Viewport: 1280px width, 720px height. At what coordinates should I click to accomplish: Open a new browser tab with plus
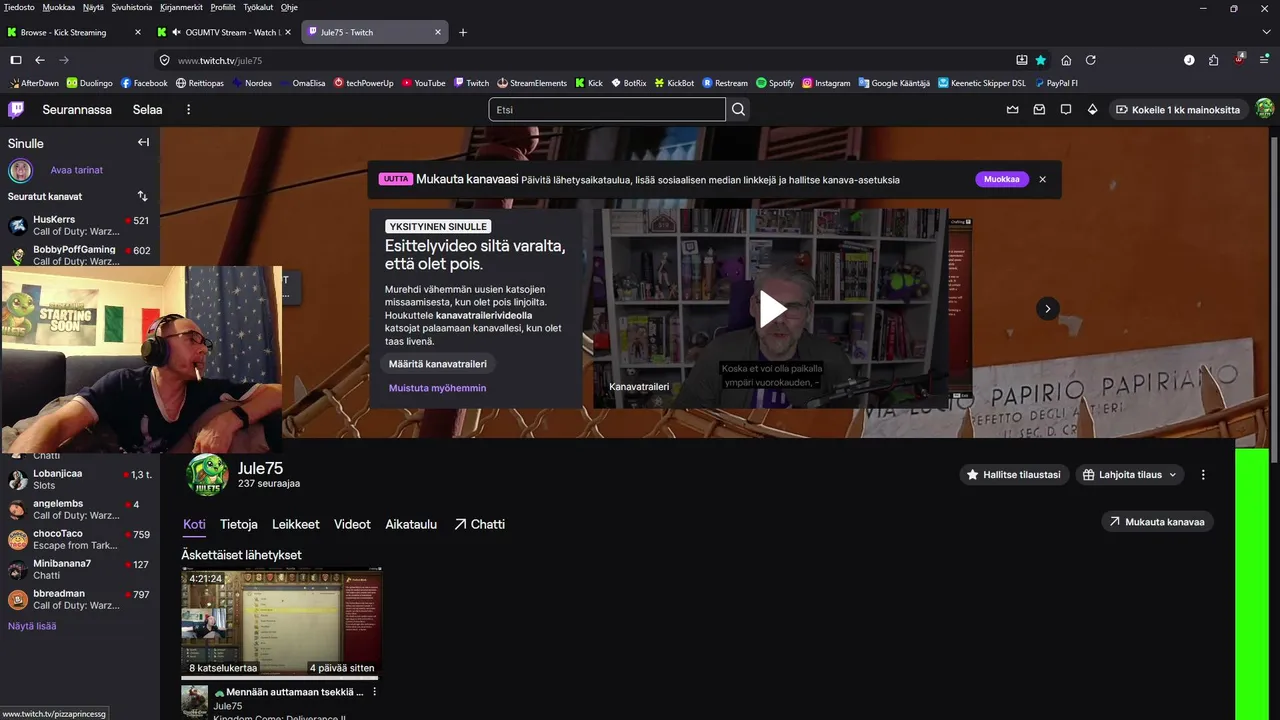463,32
